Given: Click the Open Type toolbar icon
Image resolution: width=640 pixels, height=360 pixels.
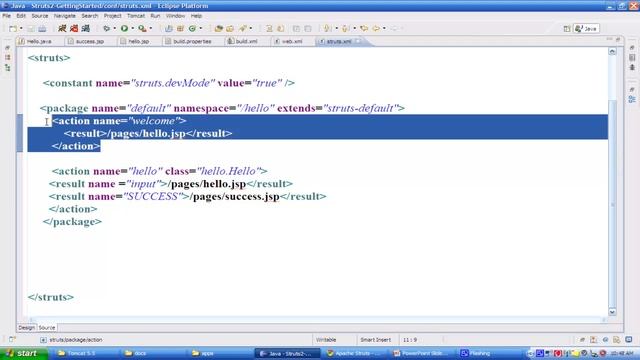Looking at the screenshot, I should click(218, 29).
